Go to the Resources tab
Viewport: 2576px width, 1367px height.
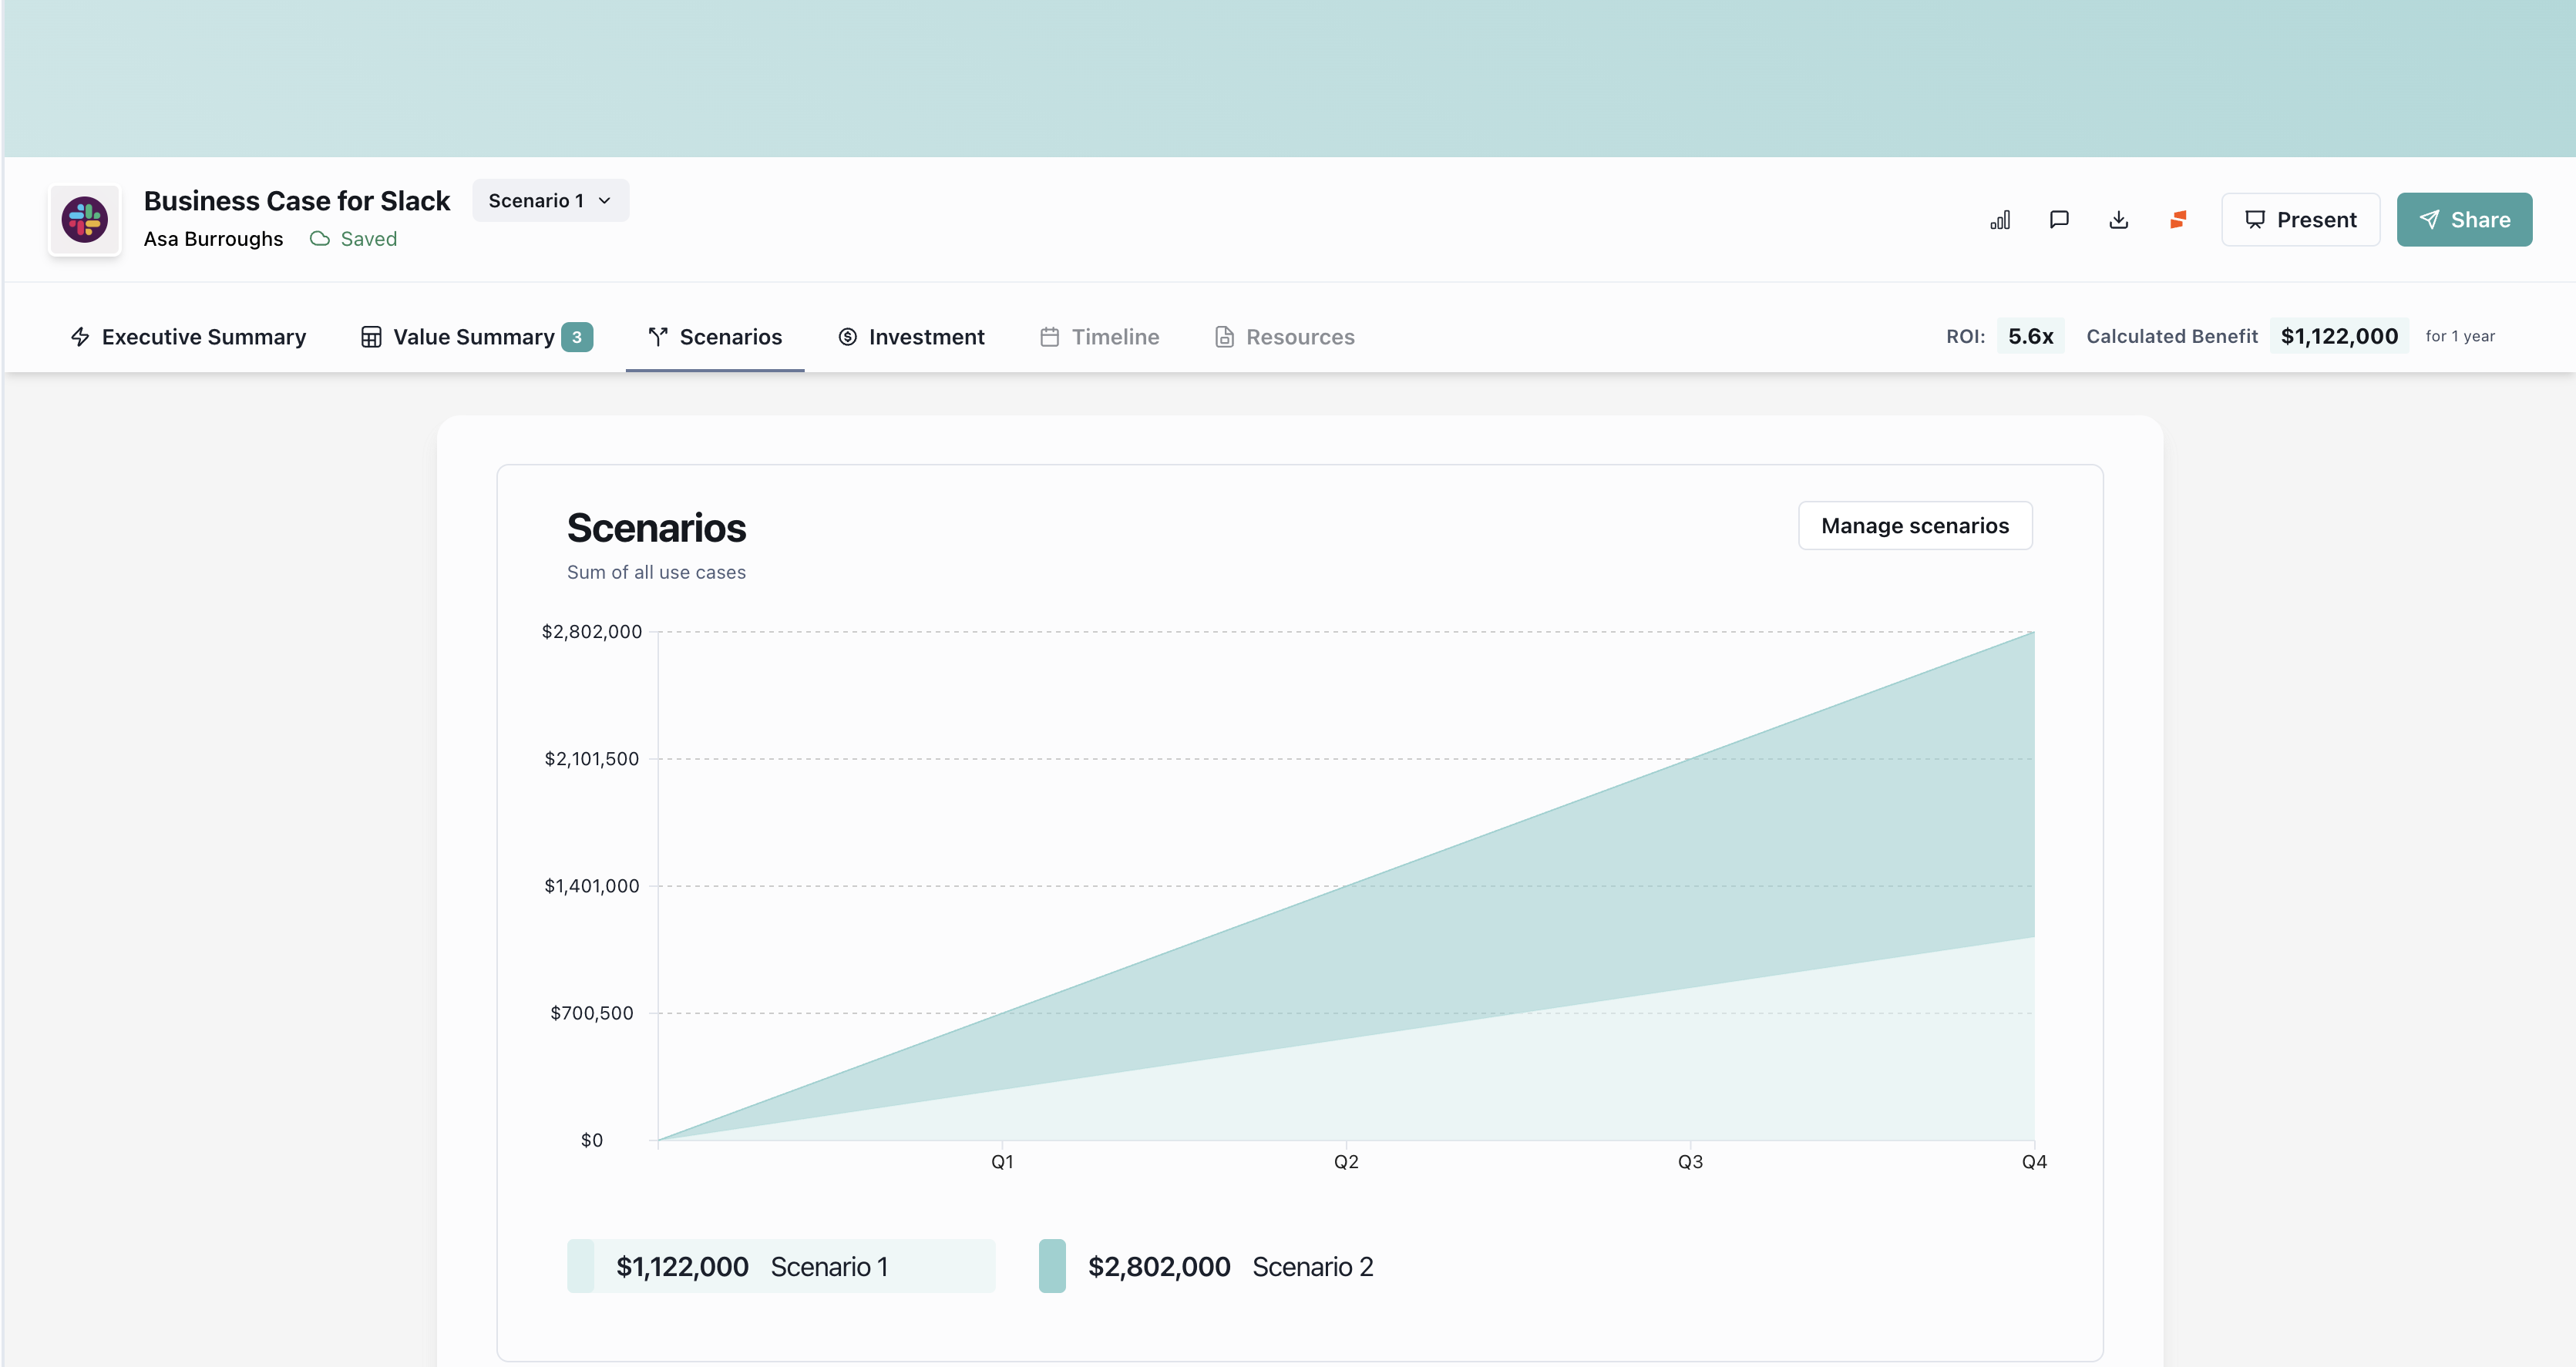(x=1284, y=337)
